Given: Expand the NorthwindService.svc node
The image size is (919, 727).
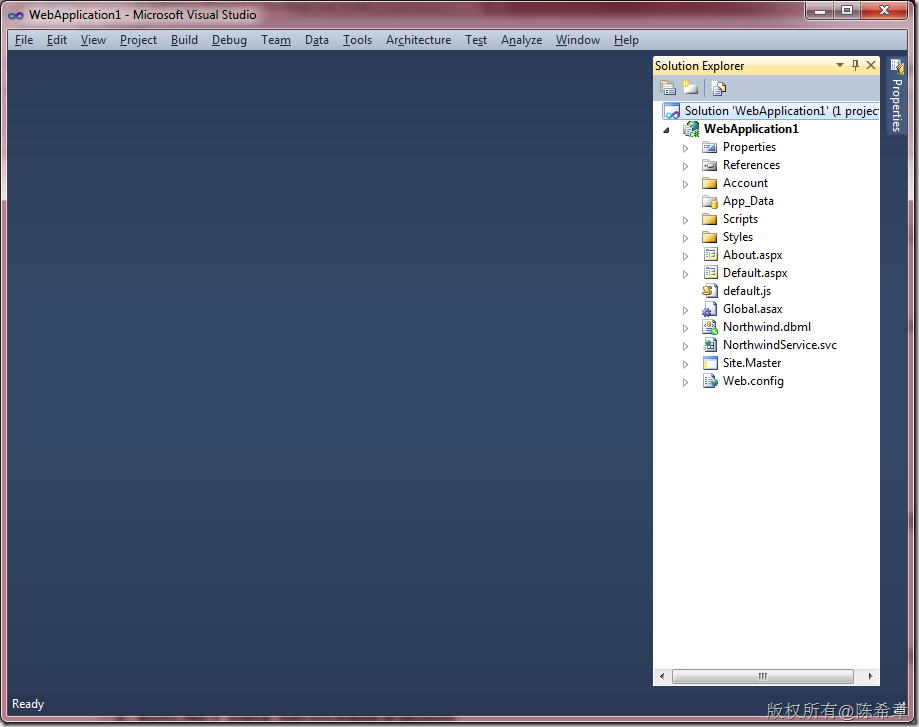Looking at the screenshot, I should (x=685, y=346).
